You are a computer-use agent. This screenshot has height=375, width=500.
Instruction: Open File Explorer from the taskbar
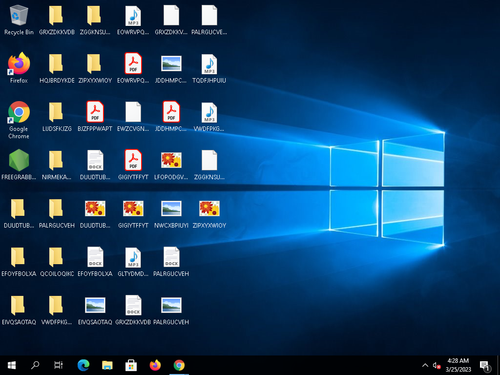point(107,365)
